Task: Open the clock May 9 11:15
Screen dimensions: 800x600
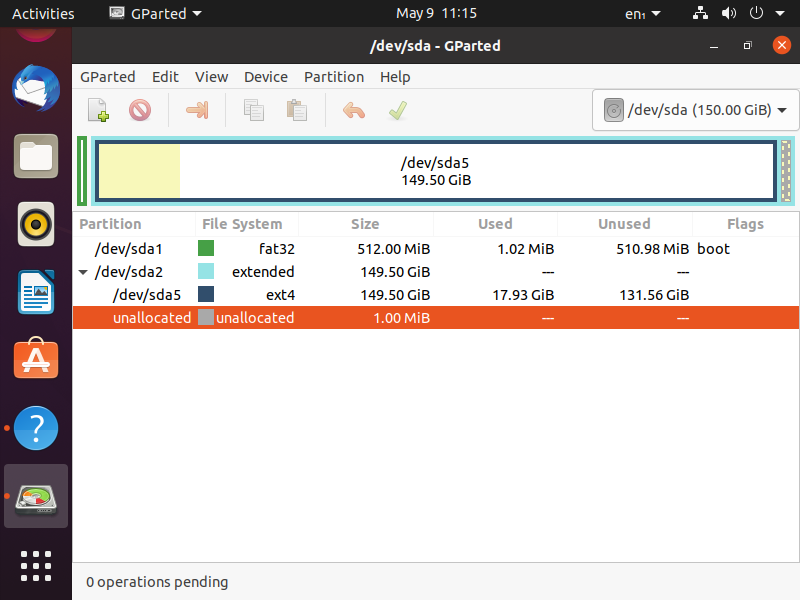Action: click(436, 13)
